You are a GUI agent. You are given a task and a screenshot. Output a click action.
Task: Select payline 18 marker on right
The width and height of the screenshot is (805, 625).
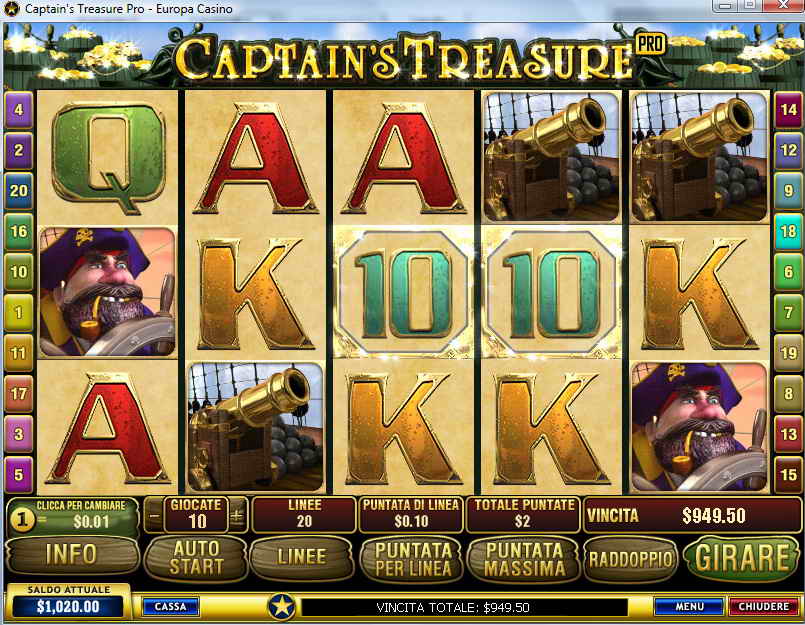788,231
